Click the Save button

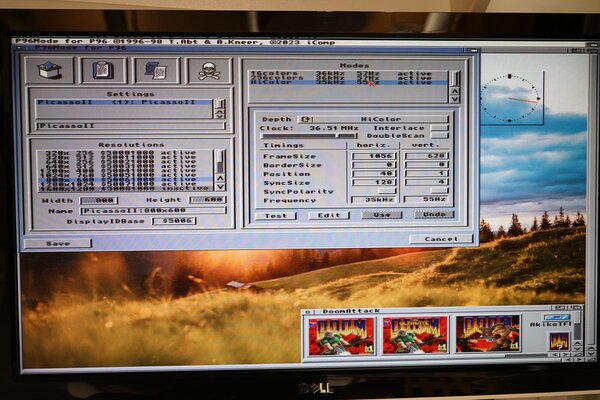(x=57, y=243)
